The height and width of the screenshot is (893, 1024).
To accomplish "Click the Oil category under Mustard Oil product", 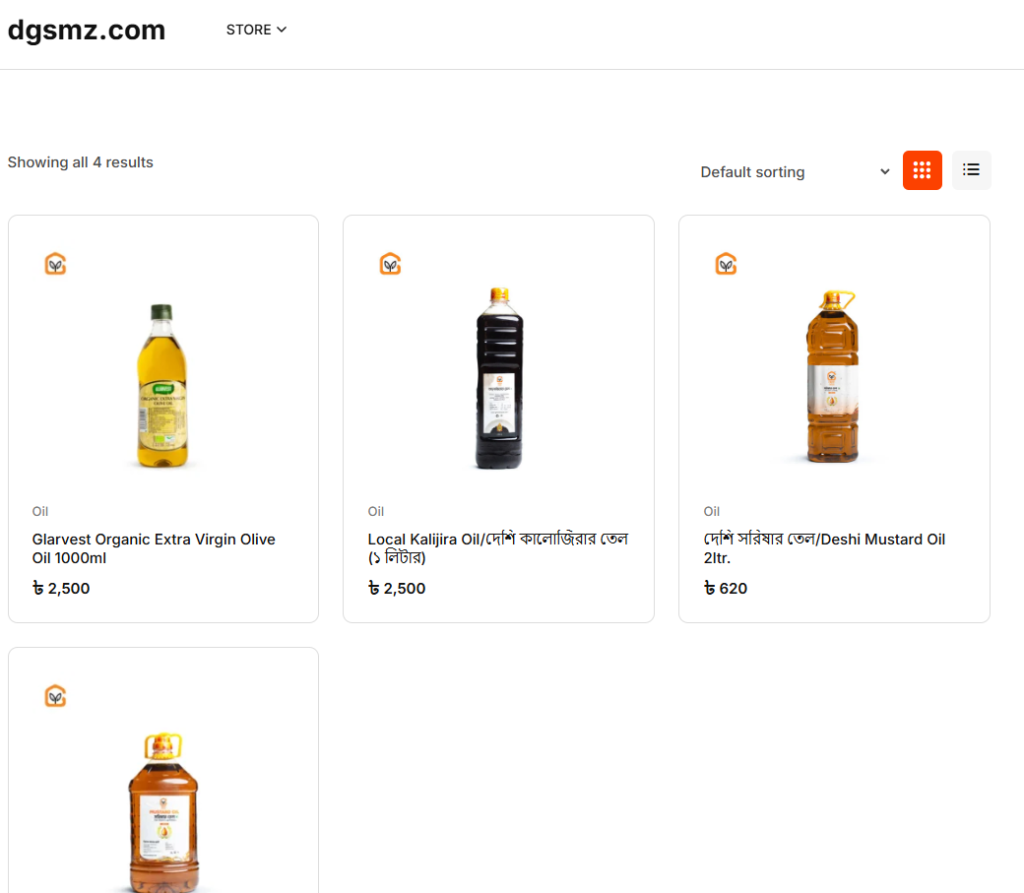I will click(712, 511).
